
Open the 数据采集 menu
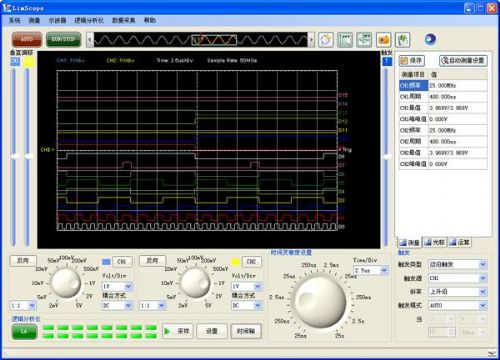(124, 20)
